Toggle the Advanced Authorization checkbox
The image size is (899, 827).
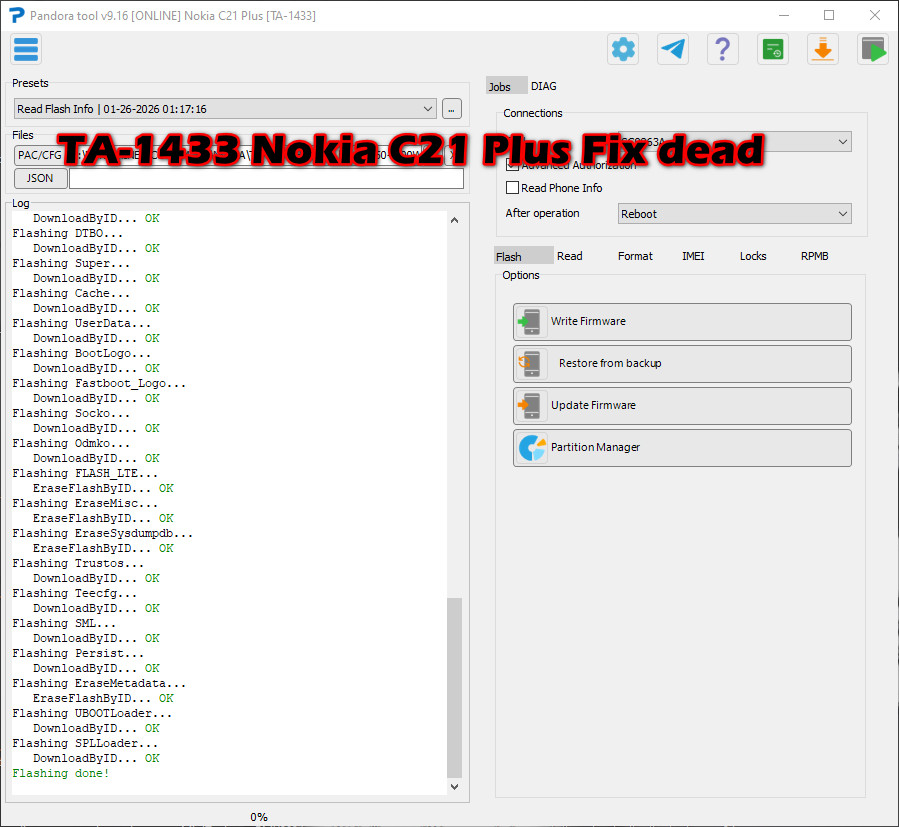(513, 165)
